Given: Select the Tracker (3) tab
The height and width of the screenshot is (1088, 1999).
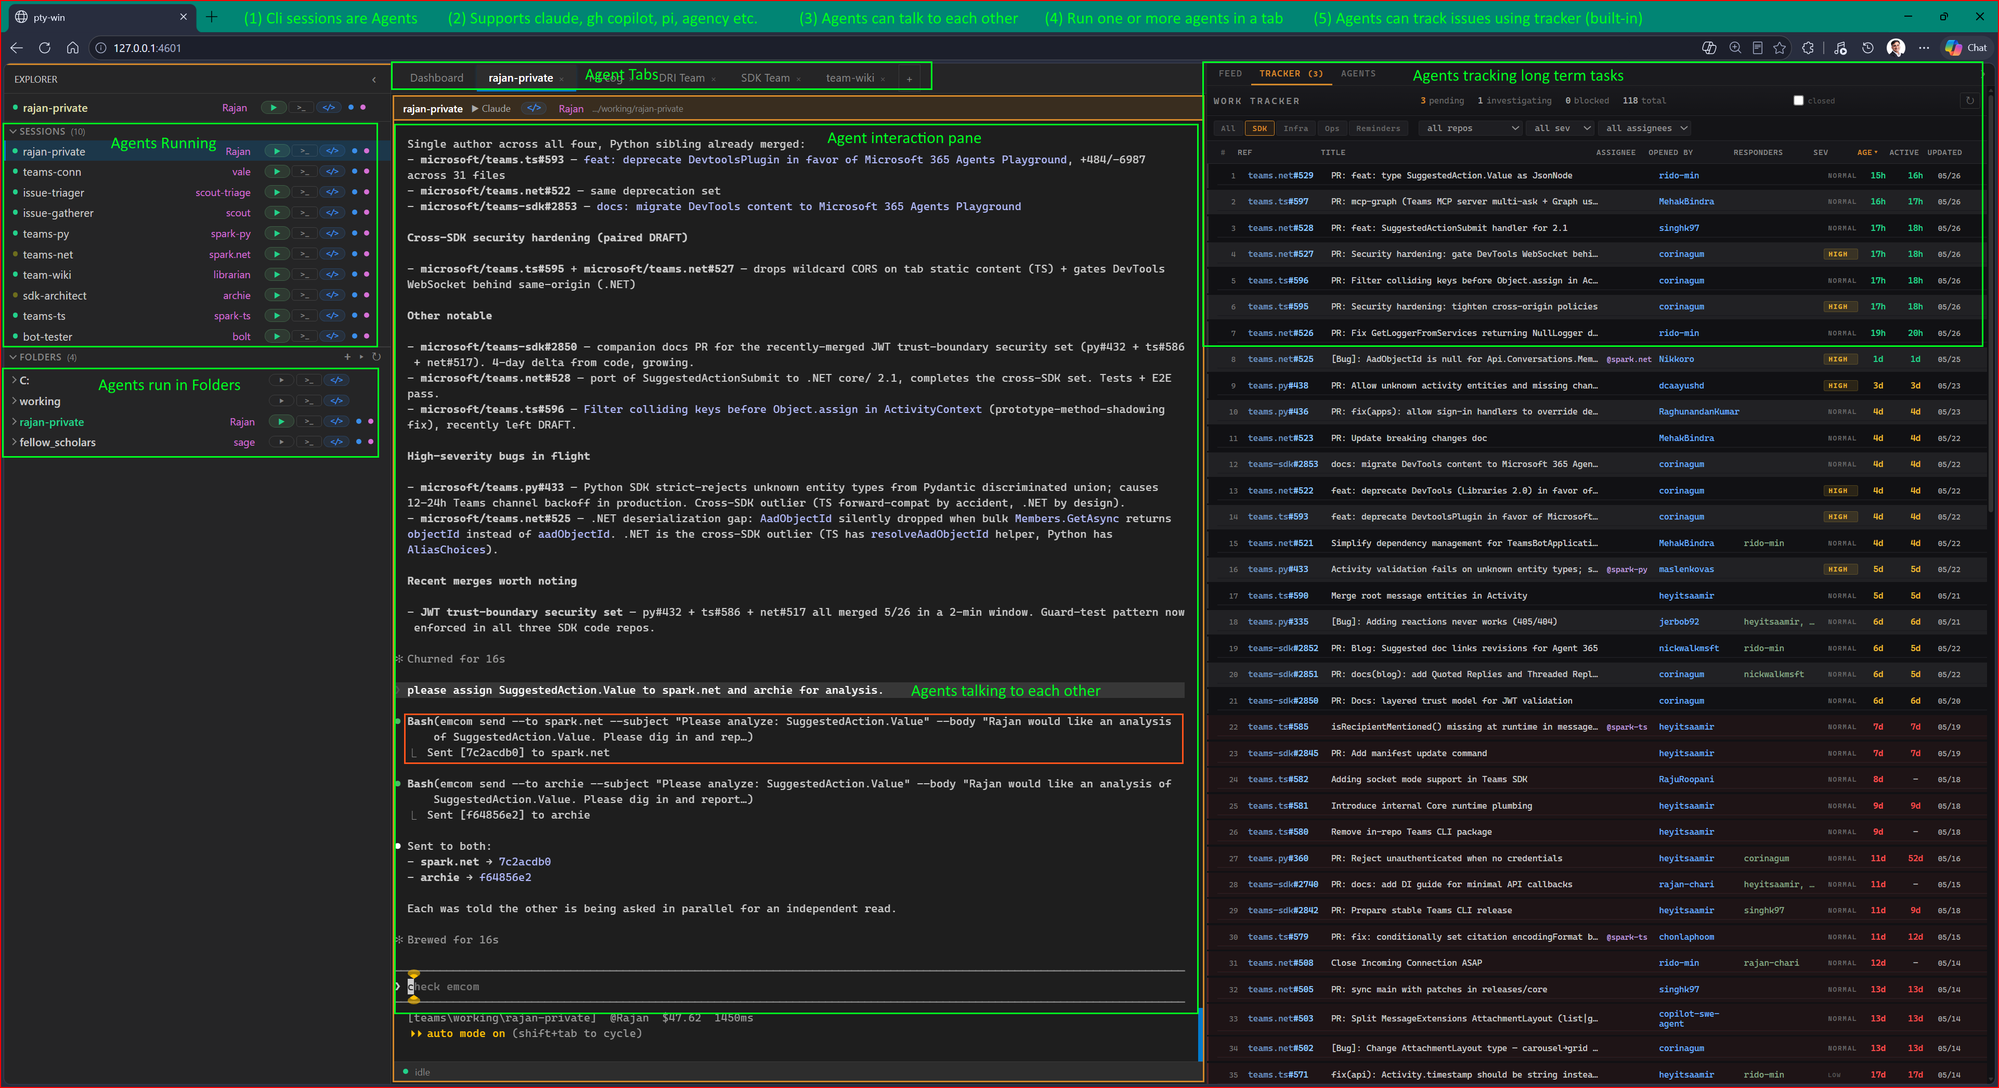Looking at the screenshot, I should pos(1290,73).
